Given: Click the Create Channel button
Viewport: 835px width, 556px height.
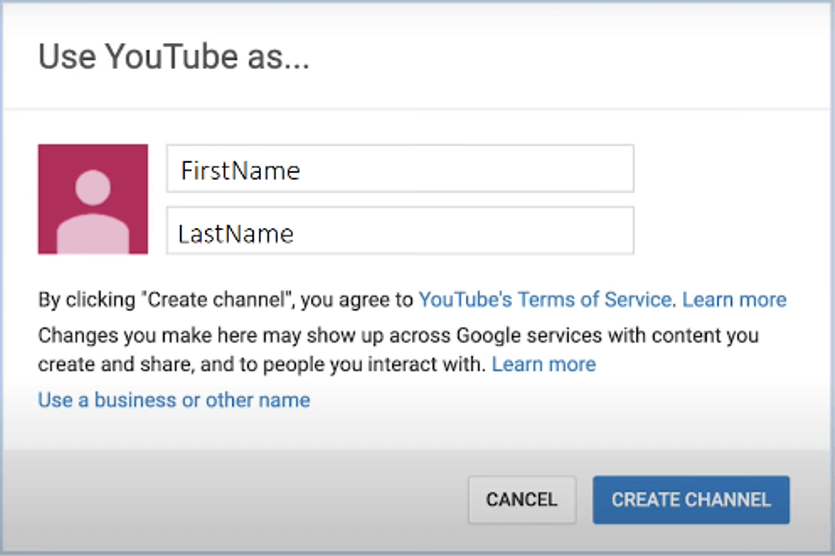Looking at the screenshot, I should click(691, 500).
